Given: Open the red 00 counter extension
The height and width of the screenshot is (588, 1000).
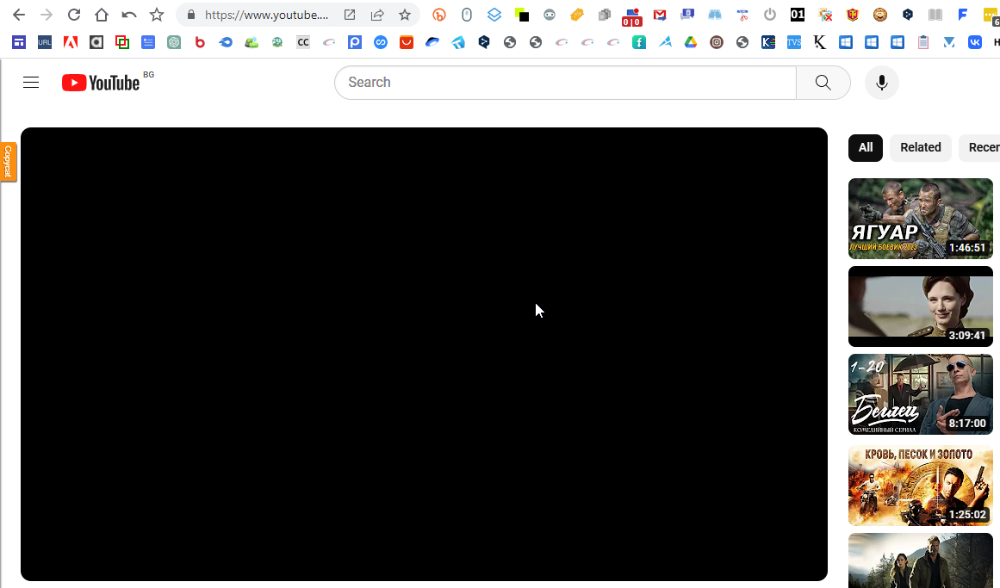Looking at the screenshot, I should click(x=632, y=18).
